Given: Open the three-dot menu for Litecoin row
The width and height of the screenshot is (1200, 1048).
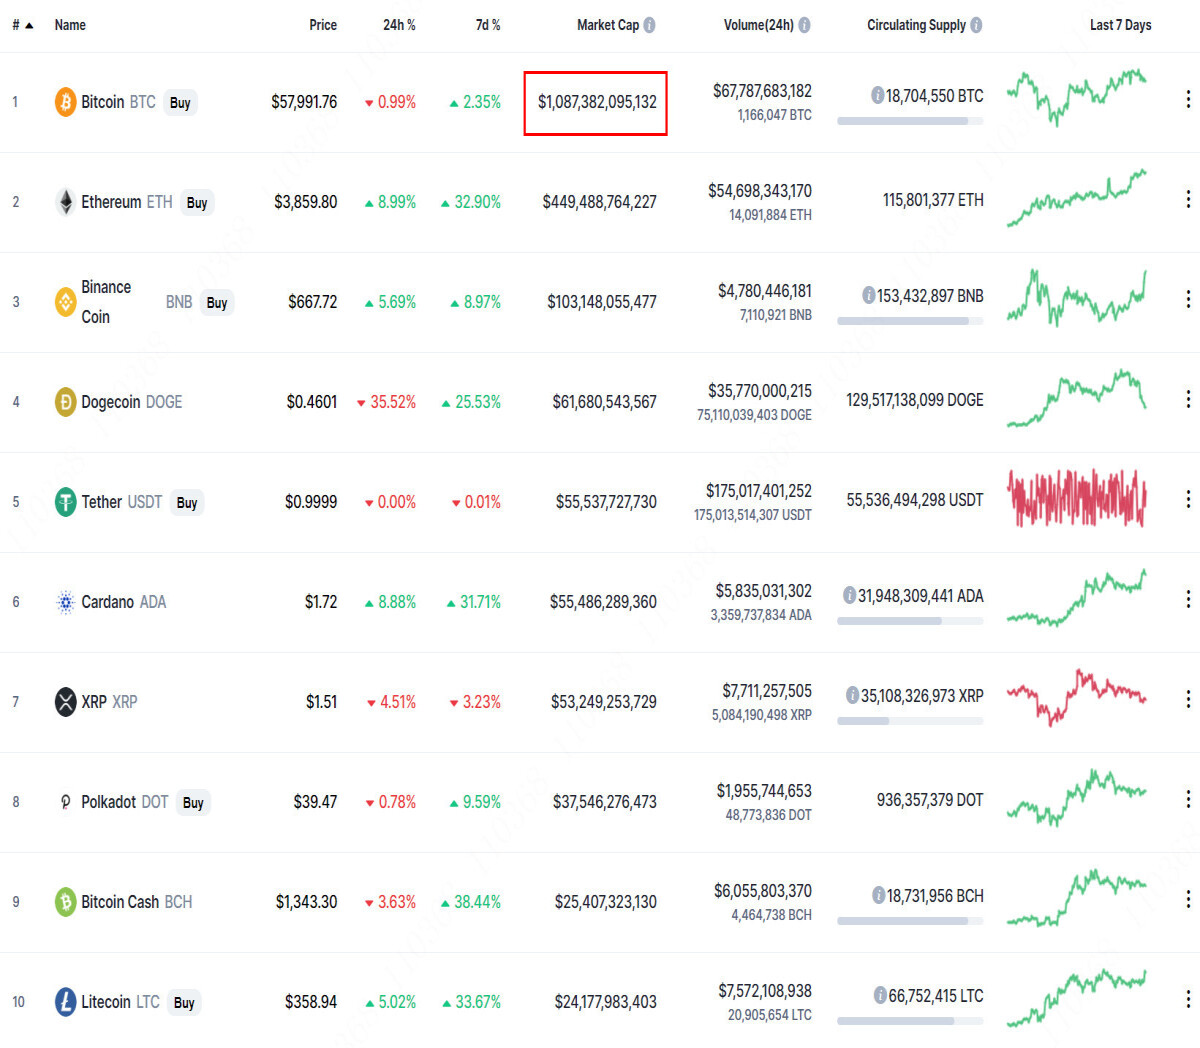Looking at the screenshot, I should tap(1187, 999).
